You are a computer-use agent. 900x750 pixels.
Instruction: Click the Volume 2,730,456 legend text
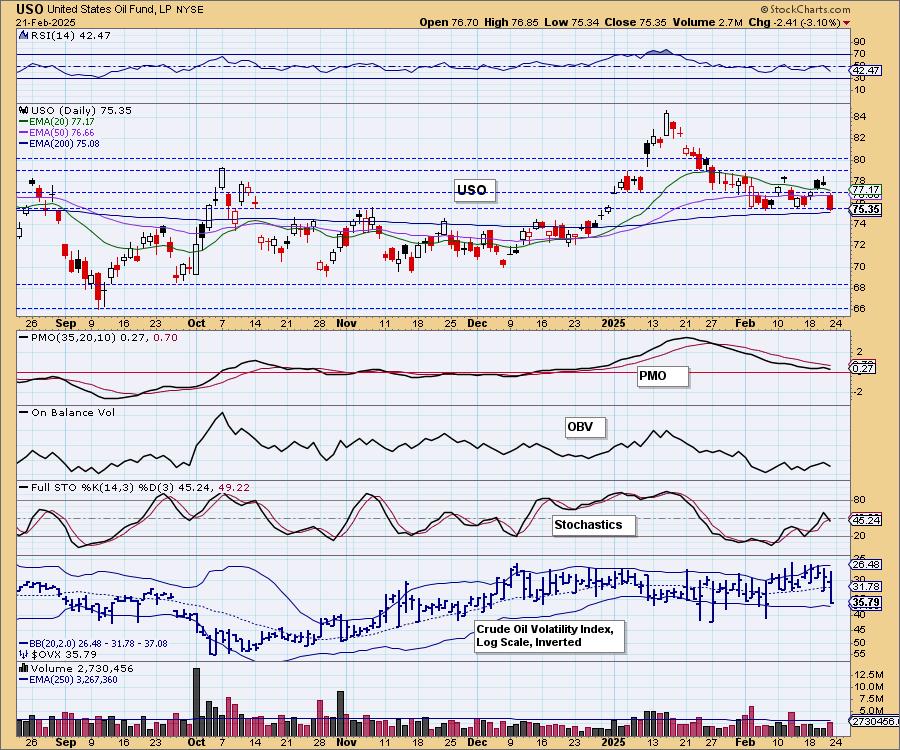pos(82,668)
